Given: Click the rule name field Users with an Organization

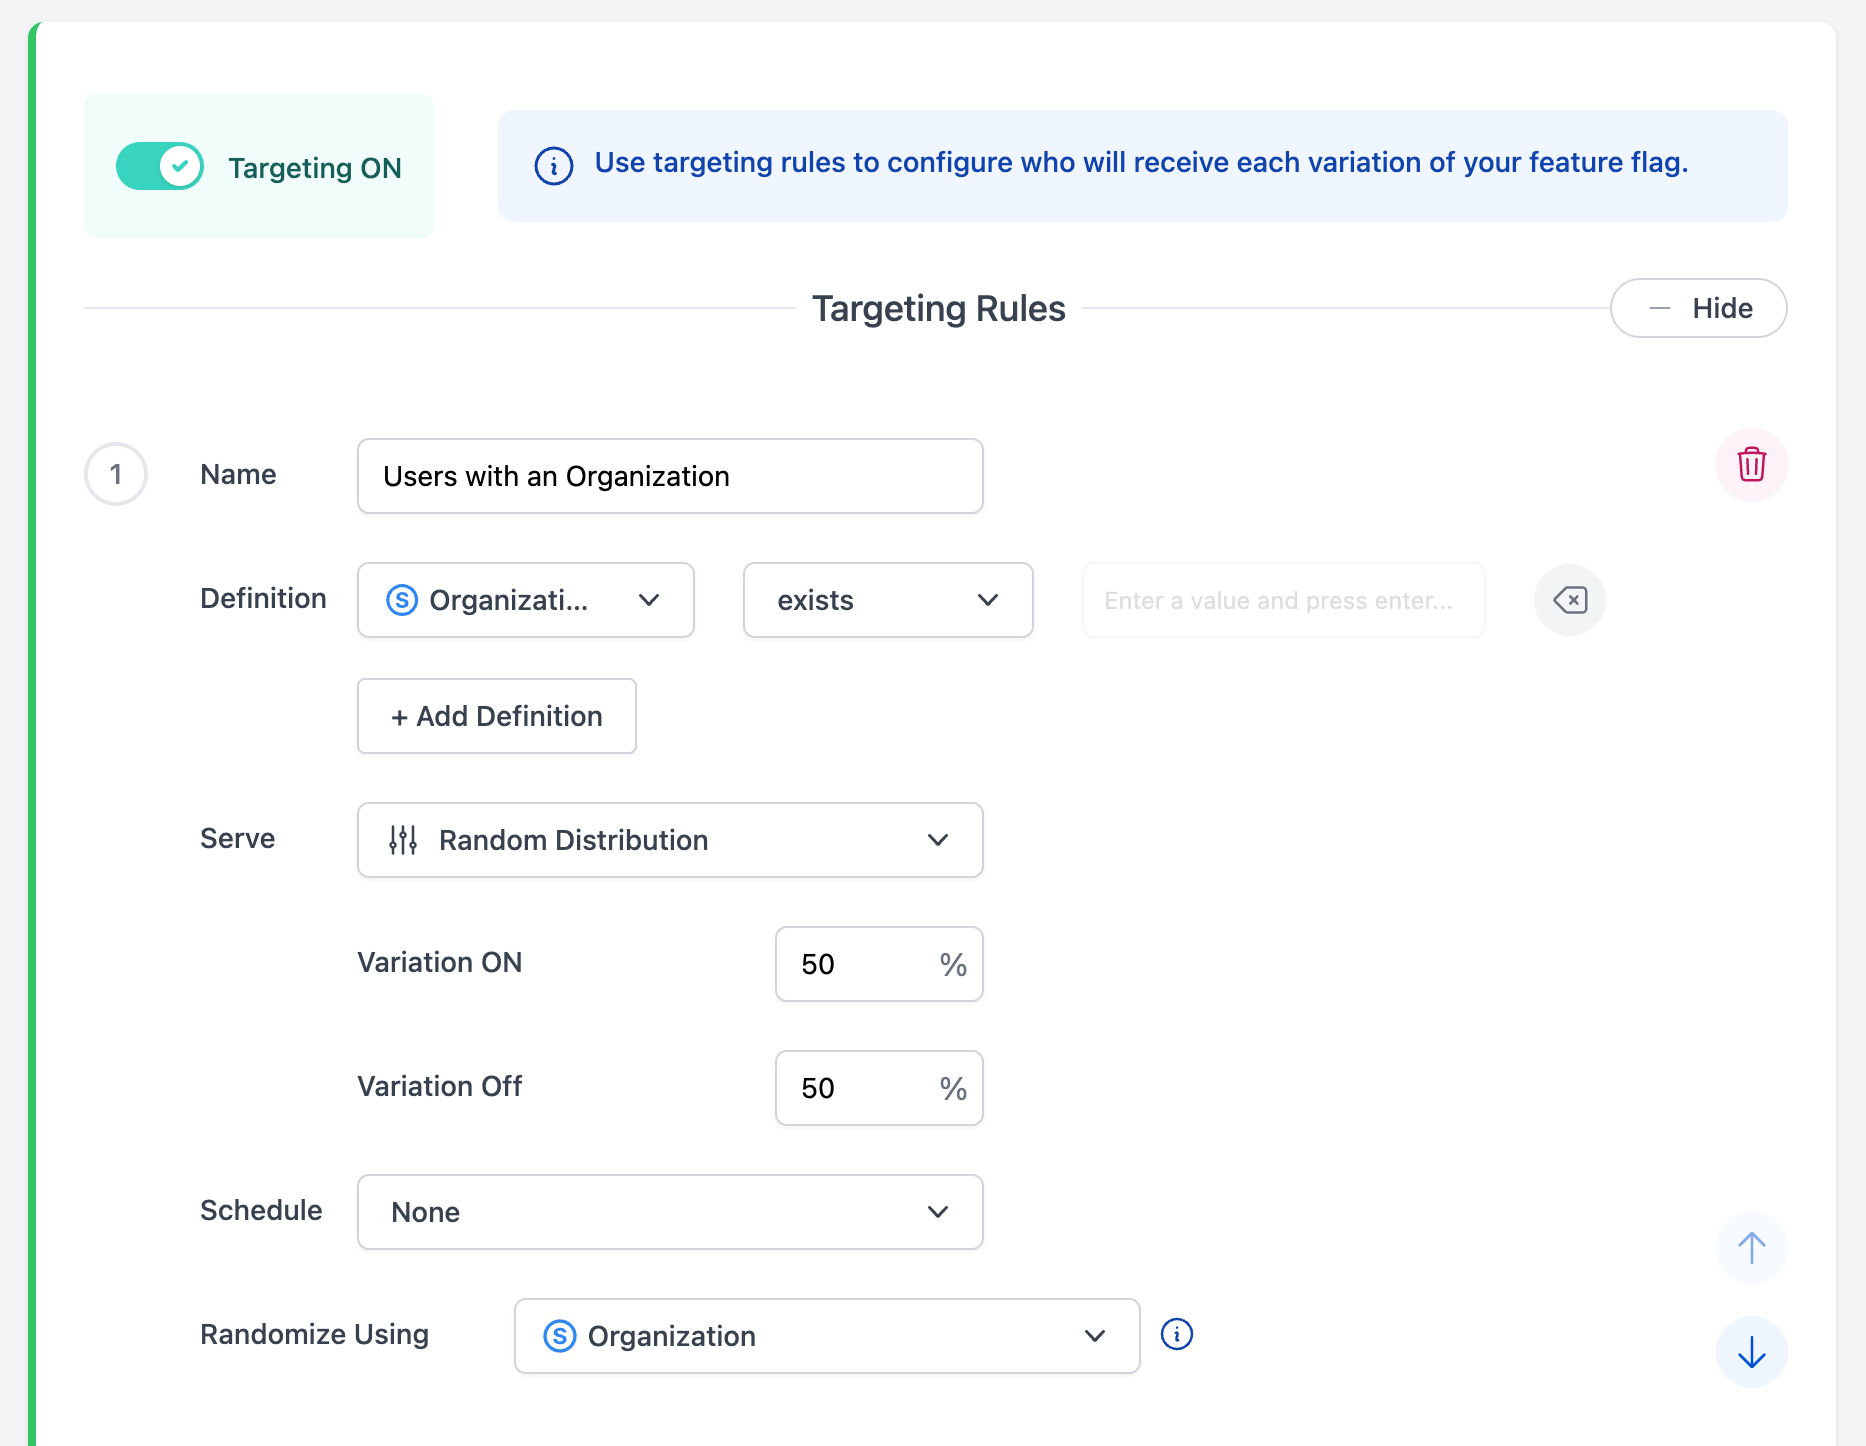Looking at the screenshot, I should click(669, 476).
